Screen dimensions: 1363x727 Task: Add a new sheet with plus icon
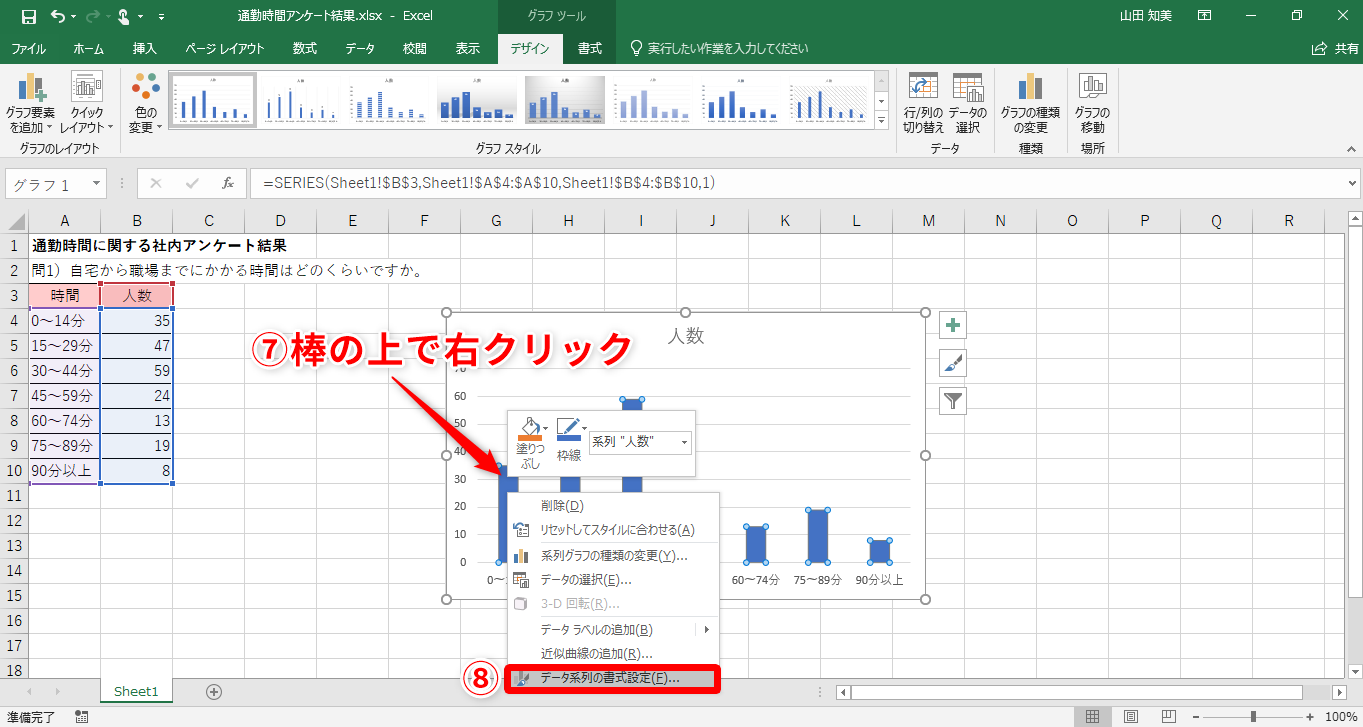(213, 691)
